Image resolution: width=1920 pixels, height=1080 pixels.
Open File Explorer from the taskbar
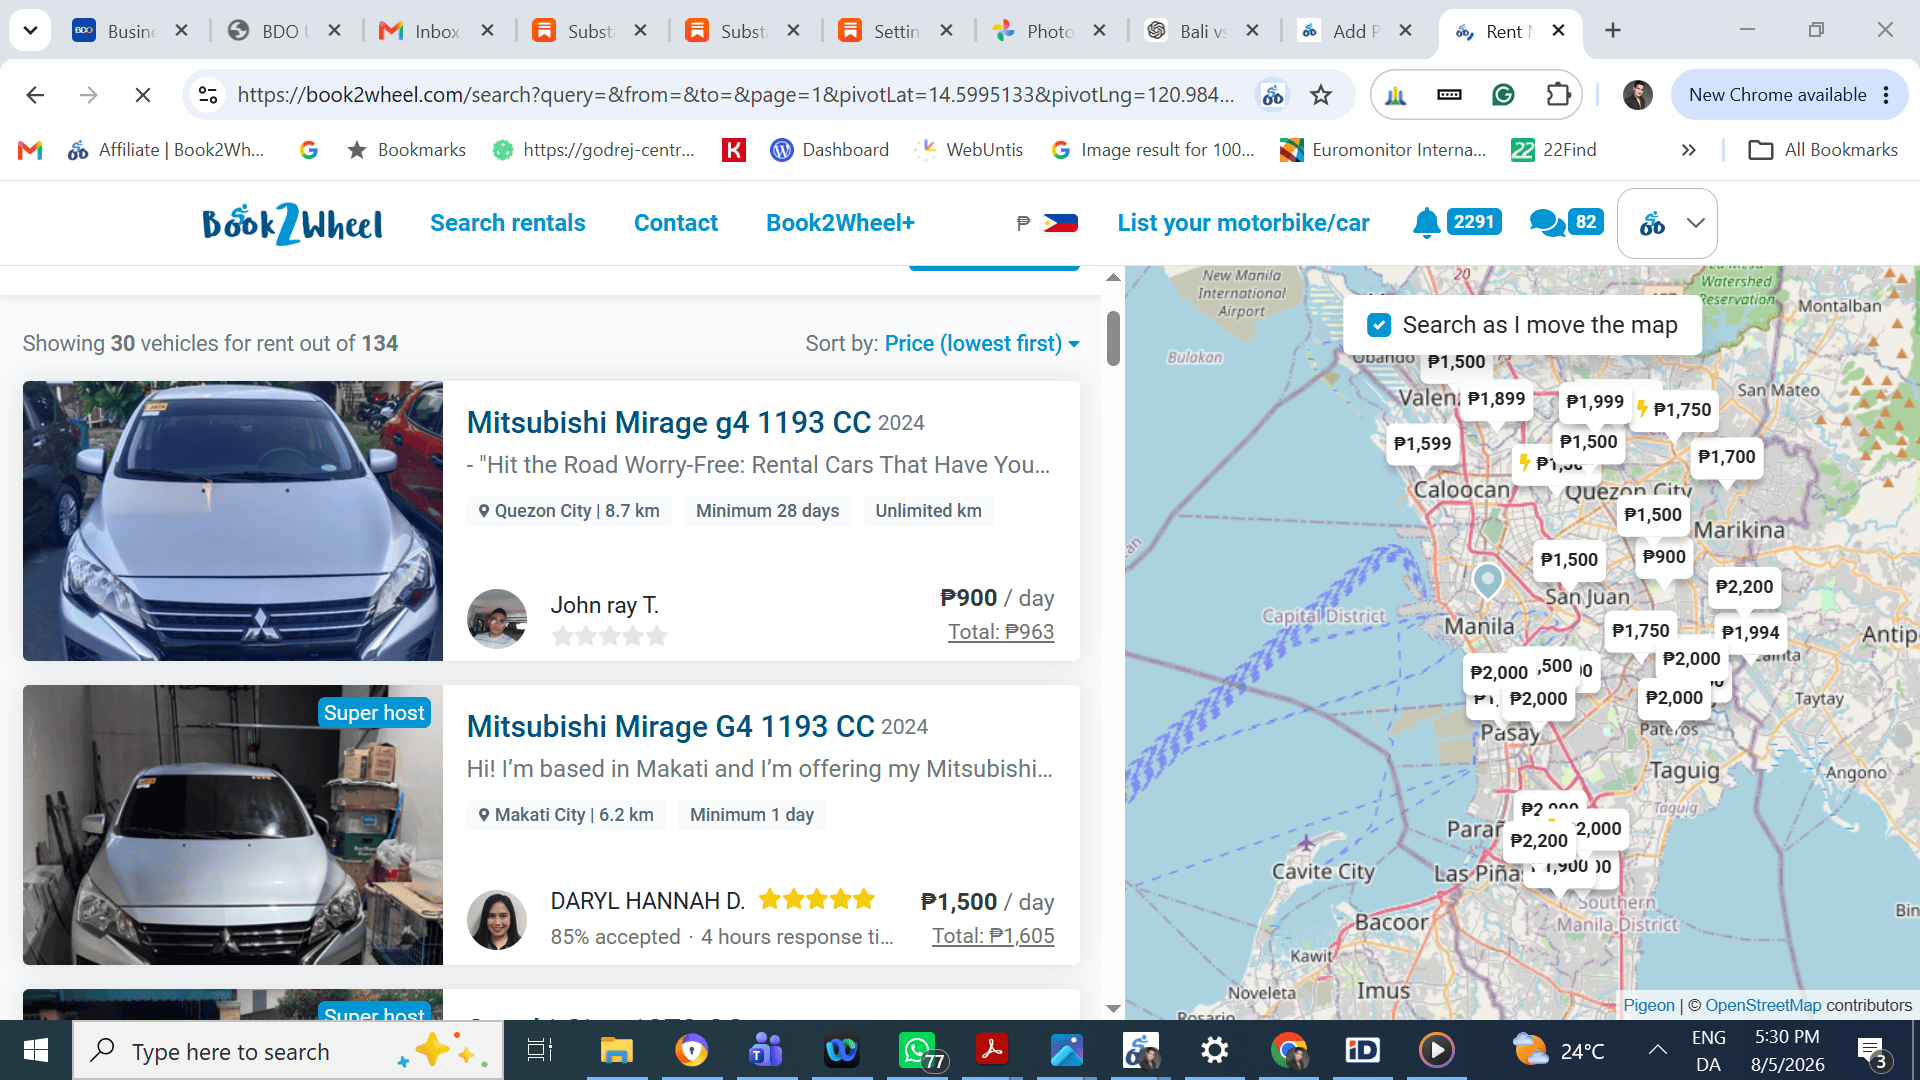pos(616,1051)
